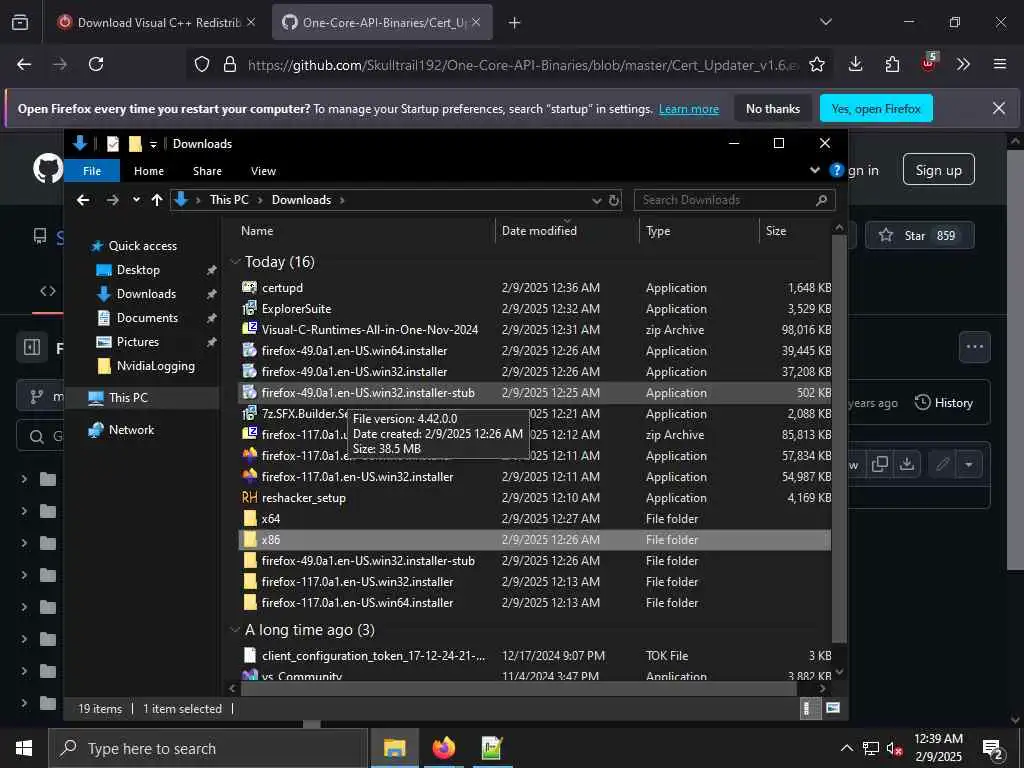Sort by Date modified column header
This screenshot has width=1024, height=768.
539,231
